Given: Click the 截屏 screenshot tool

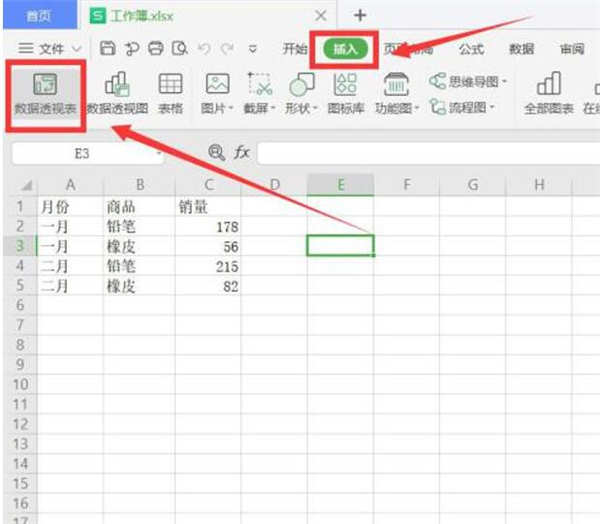Looking at the screenshot, I should 259,94.
